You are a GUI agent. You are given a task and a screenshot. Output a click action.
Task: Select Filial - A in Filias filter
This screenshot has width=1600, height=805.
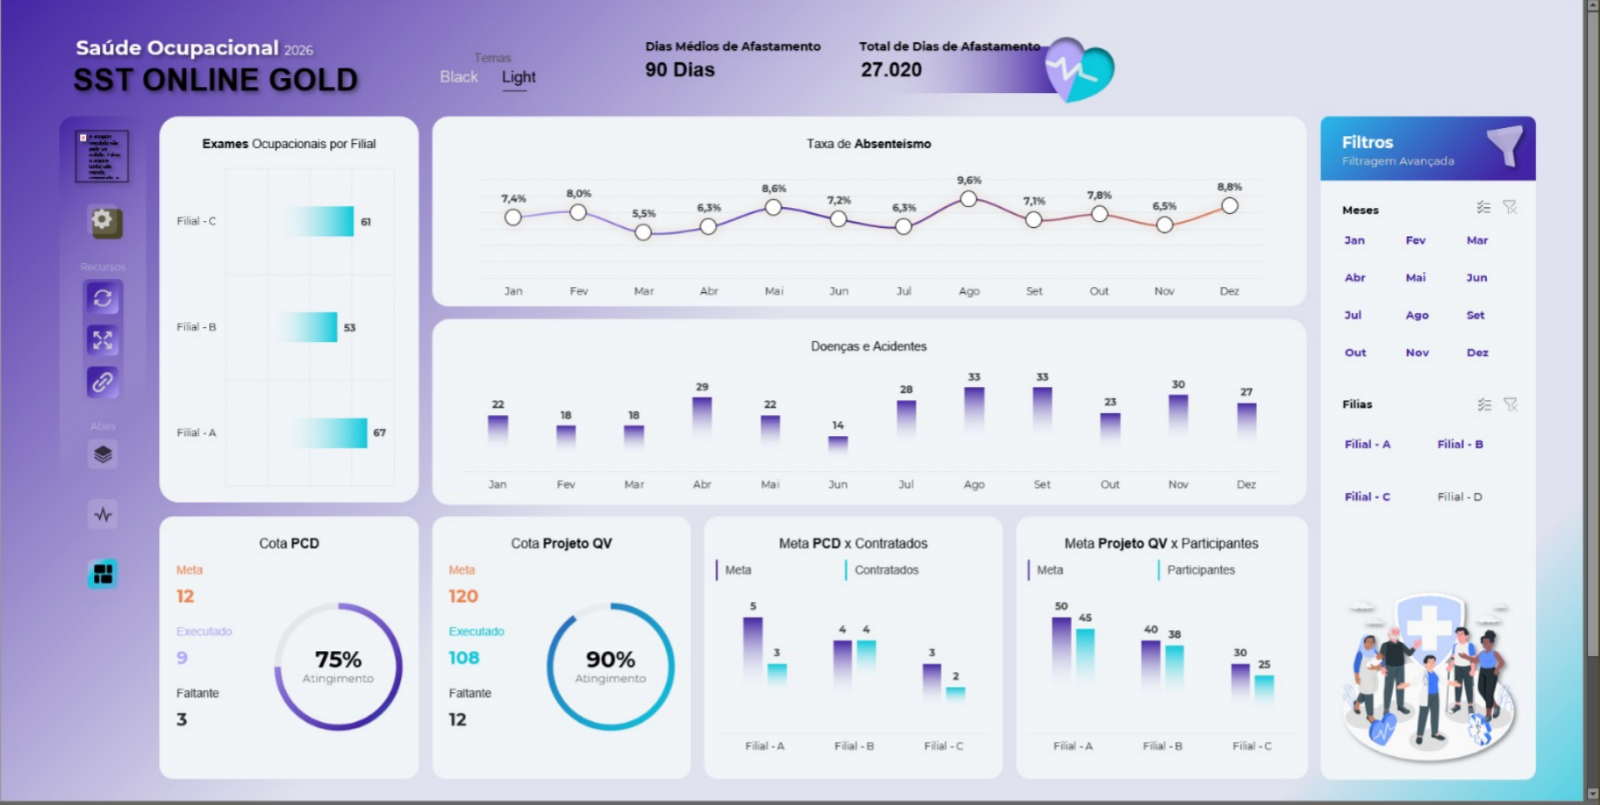point(1367,444)
